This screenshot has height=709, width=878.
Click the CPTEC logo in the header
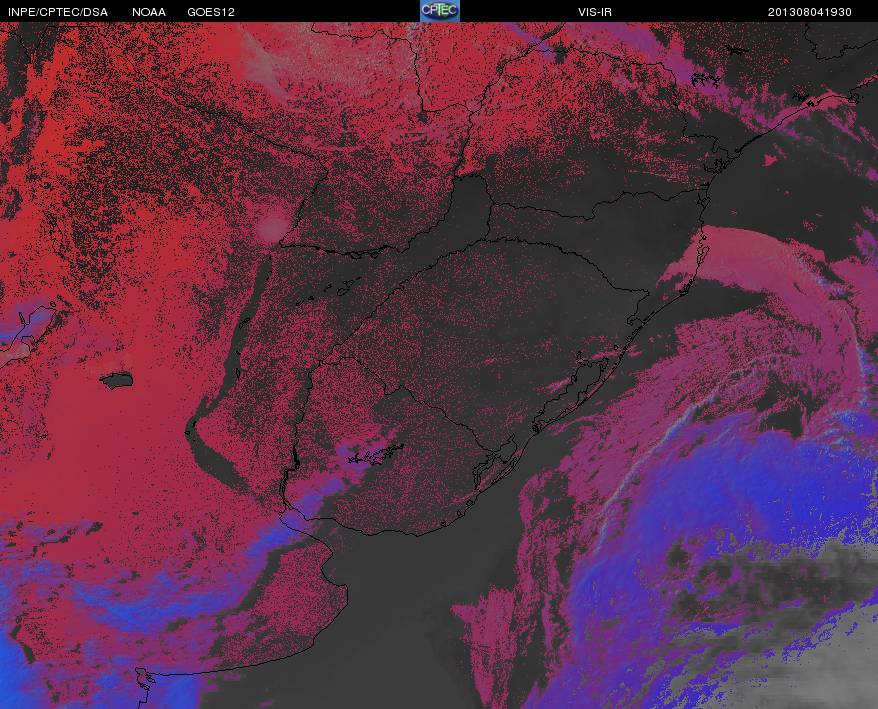(440, 11)
